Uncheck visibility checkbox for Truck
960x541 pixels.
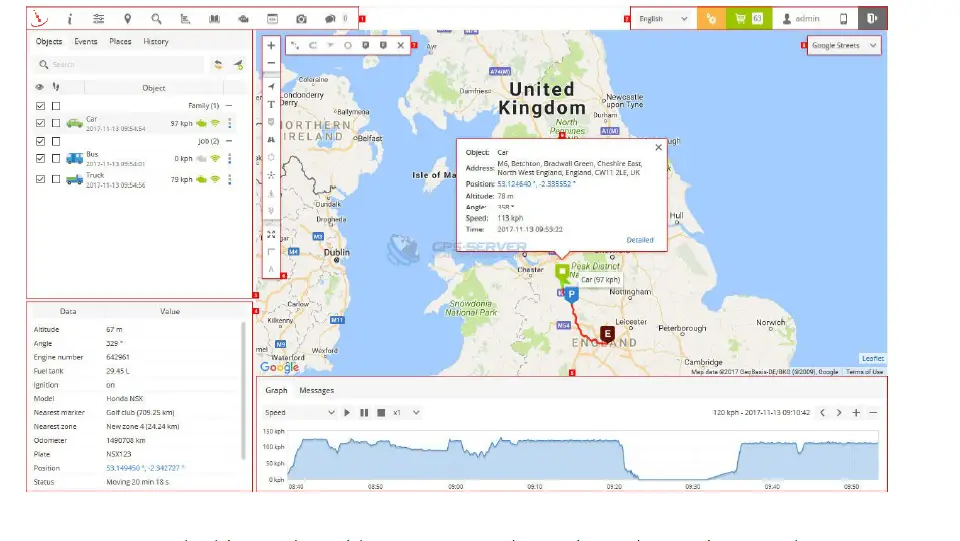coord(40,179)
